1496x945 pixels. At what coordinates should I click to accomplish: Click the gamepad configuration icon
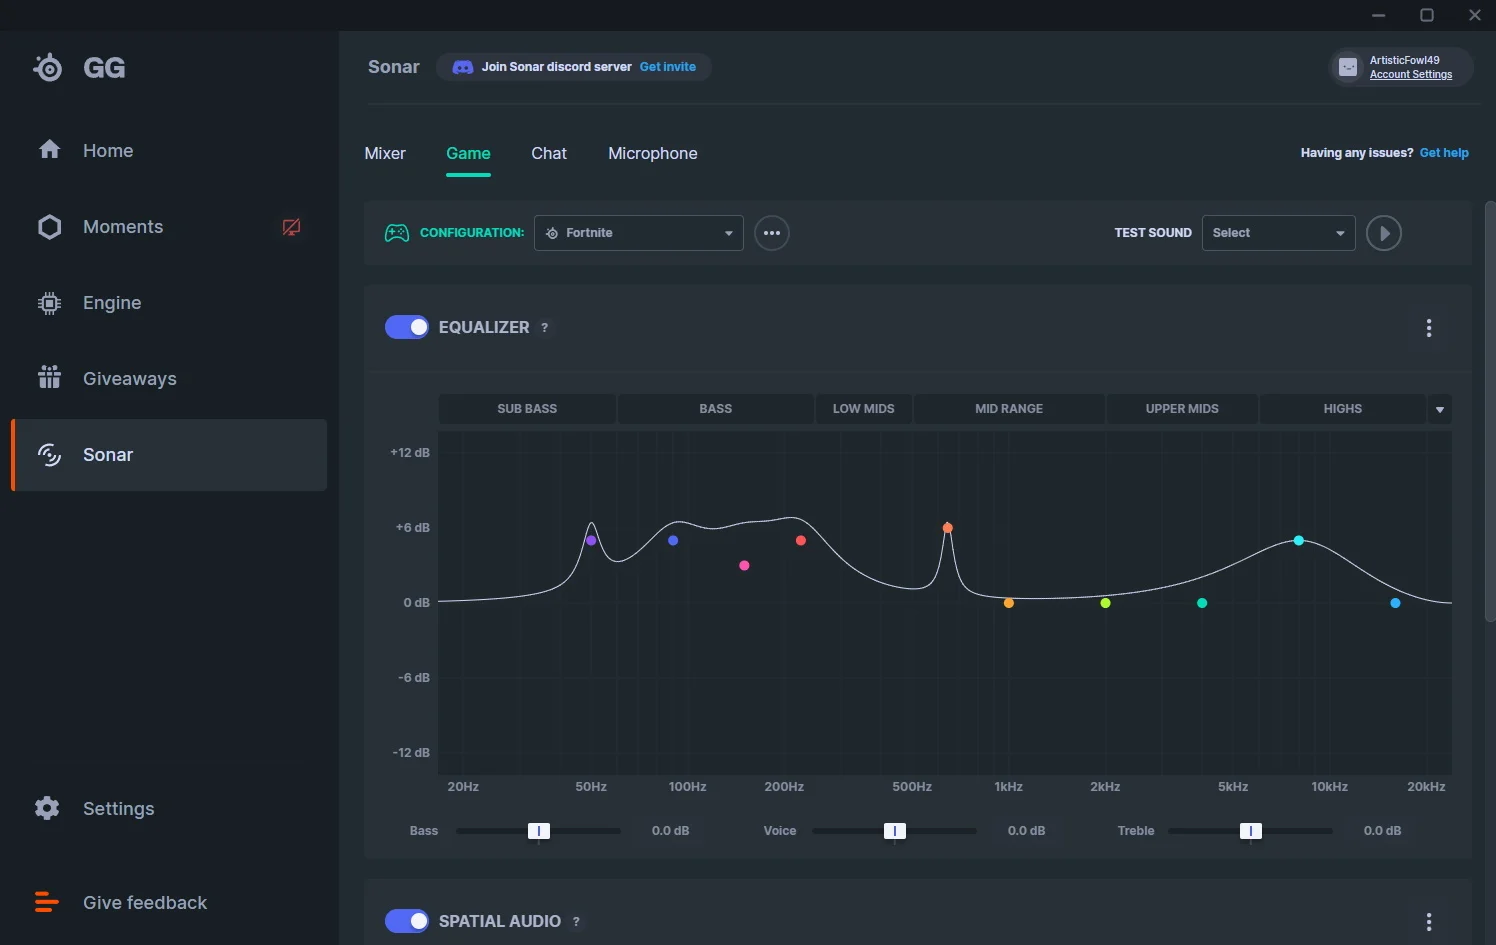point(397,233)
